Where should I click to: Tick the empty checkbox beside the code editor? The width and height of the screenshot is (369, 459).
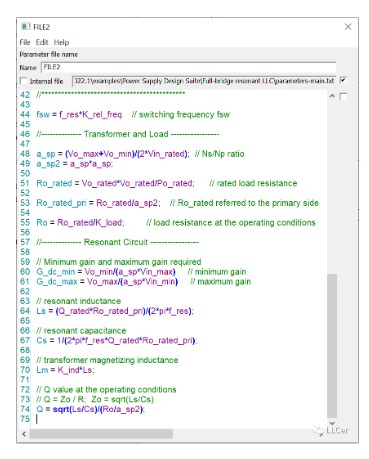coord(343,96)
